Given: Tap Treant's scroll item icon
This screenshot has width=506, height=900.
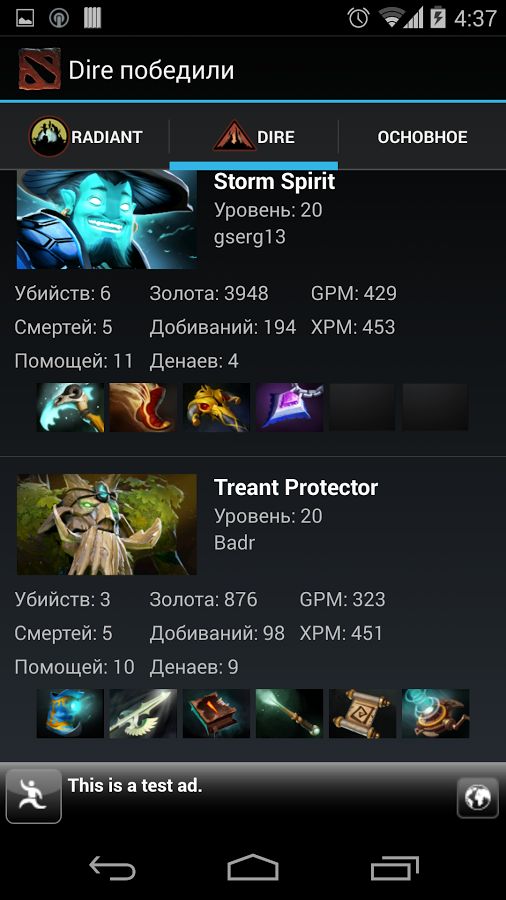Looking at the screenshot, I should [363, 713].
